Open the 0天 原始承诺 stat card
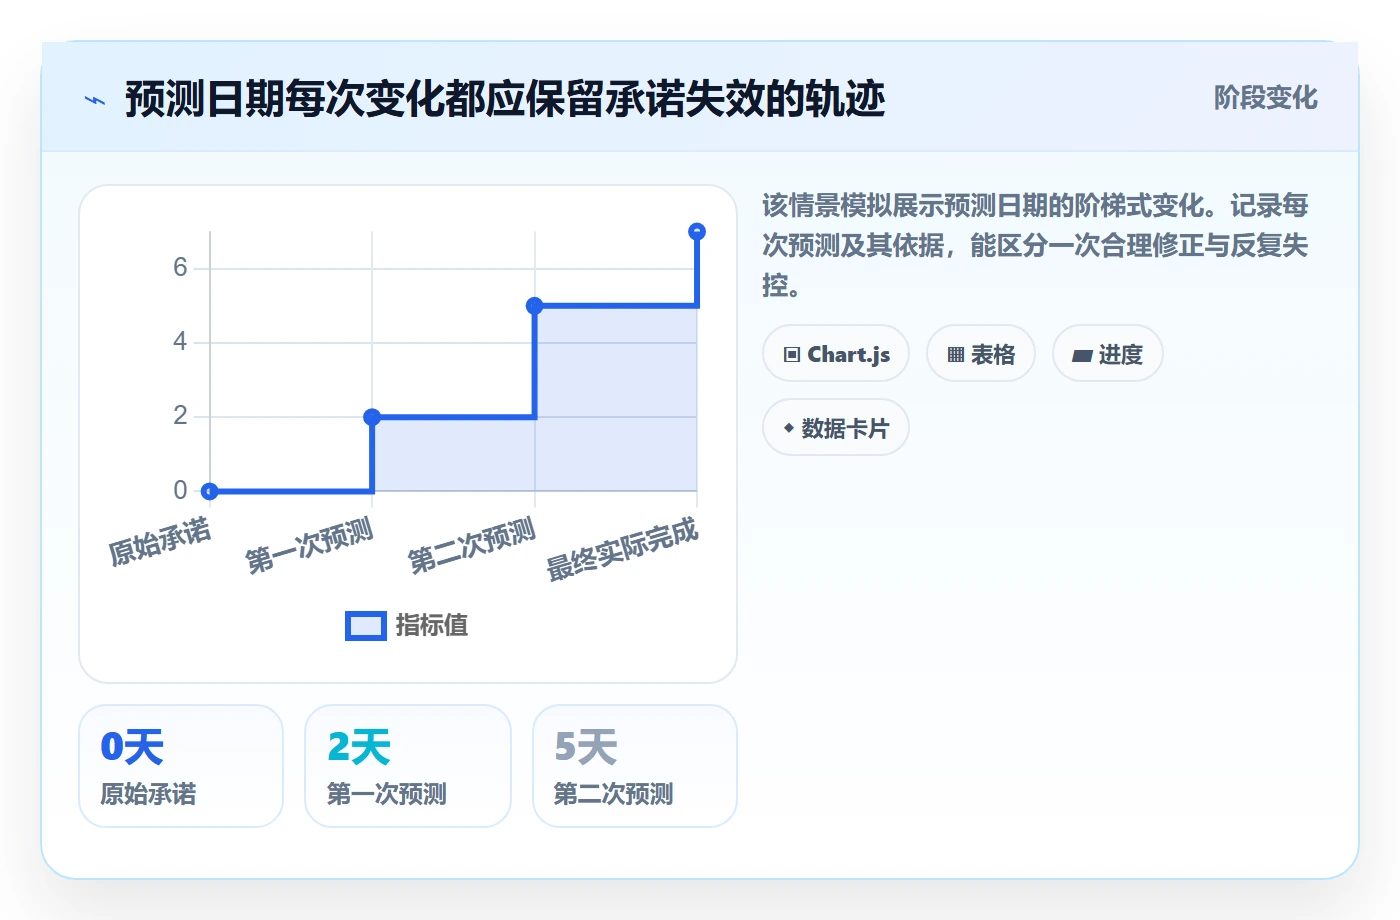Image resolution: width=1400 pixels, height=920 pixels. [x=181, y=766]
